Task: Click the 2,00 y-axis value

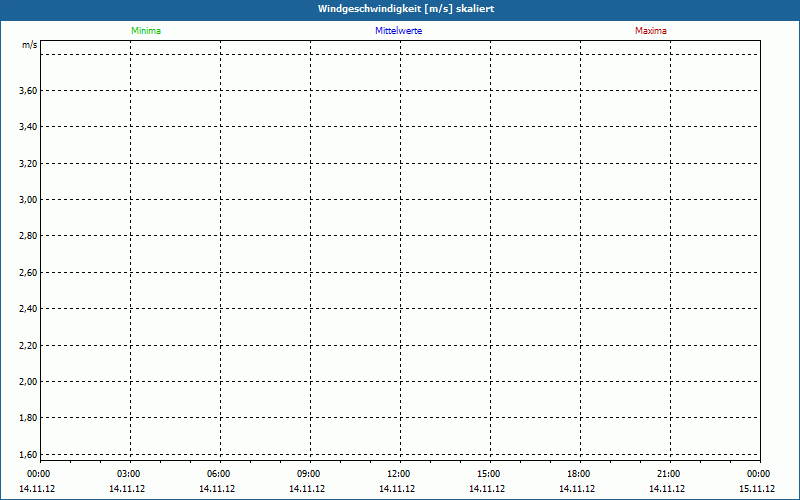Action: coord(28,382)
